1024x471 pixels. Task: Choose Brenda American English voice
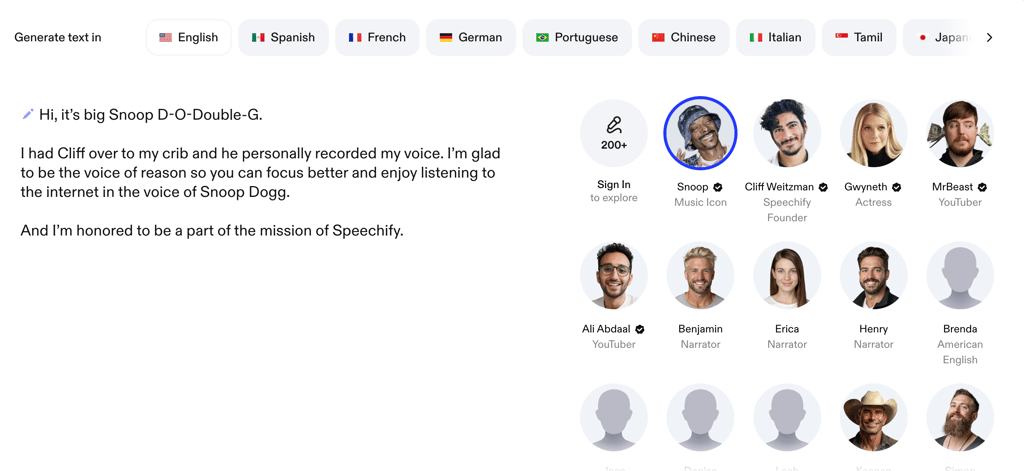(960, 276)
